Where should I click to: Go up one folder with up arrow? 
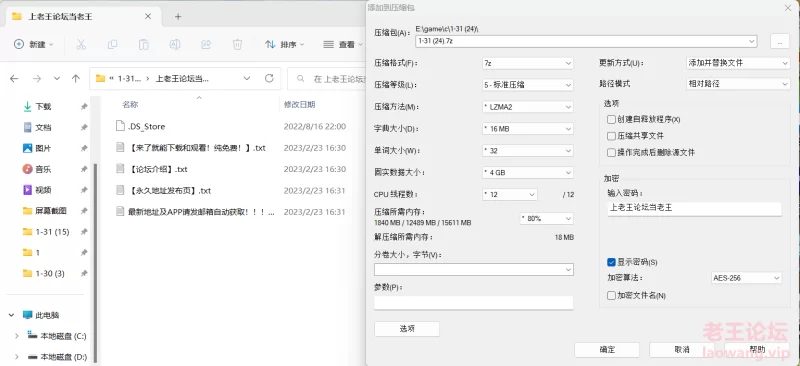click(76, 79)
